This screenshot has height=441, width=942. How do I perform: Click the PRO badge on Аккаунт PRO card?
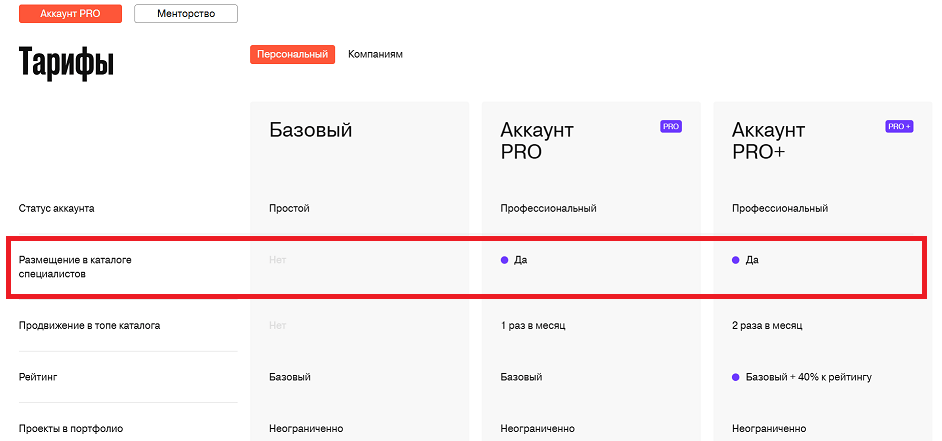[670, 127]
